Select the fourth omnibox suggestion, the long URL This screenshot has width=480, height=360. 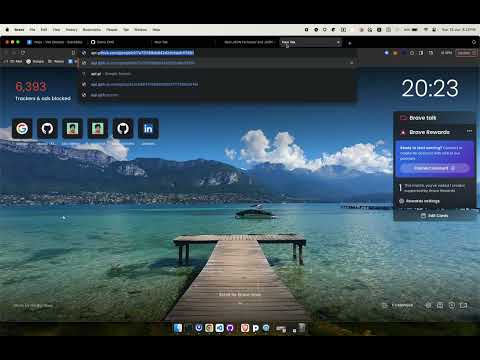pos(217,84)
